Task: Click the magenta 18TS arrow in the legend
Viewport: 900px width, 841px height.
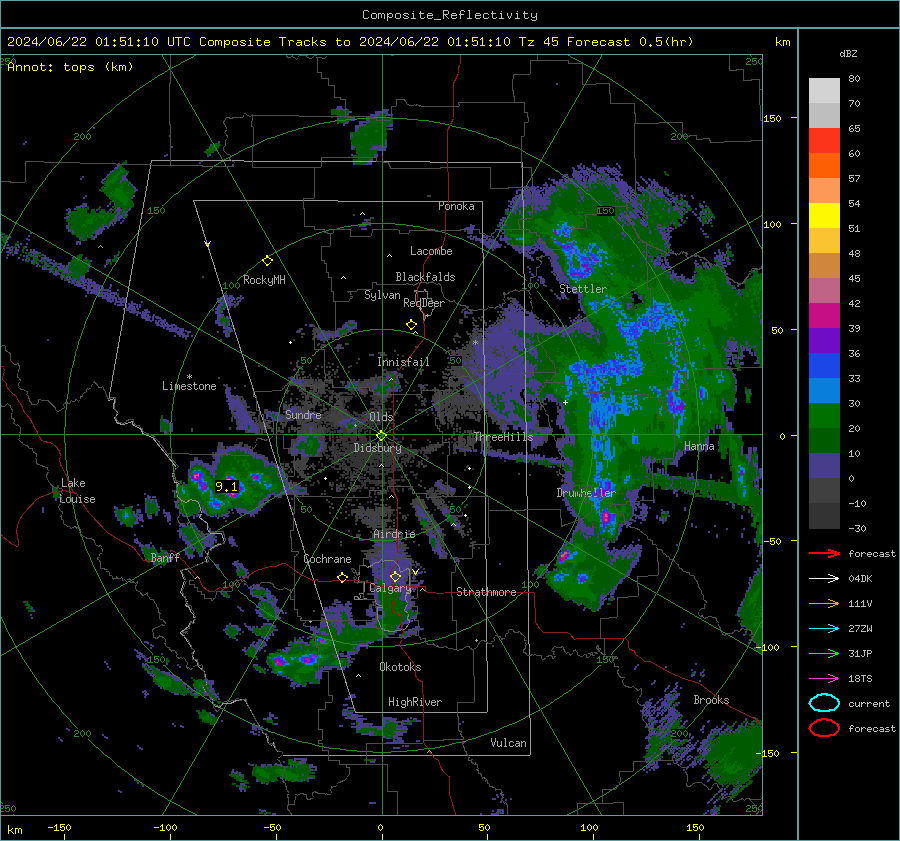Action: [824, 679]
